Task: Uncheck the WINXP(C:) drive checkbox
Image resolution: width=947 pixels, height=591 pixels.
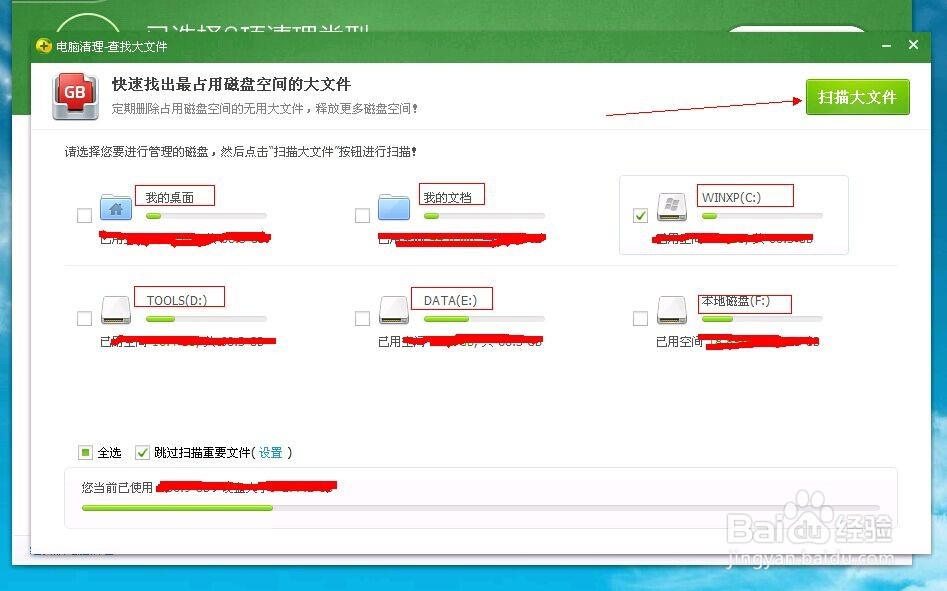Action: click(x=640, y=215)
